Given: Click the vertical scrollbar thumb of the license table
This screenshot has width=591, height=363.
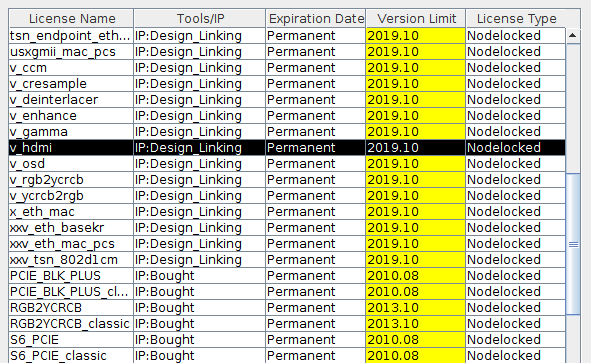Looking at the screenshot, I should tap(573, 244).
